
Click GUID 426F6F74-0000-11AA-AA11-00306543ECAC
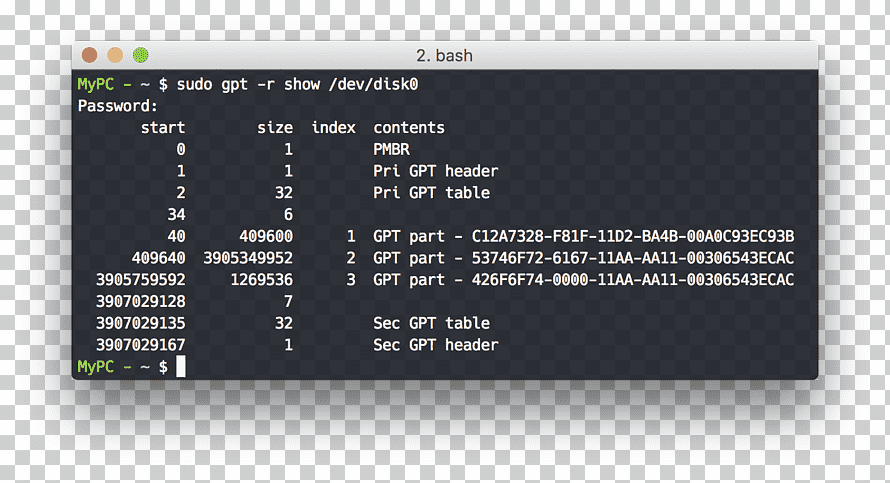pyautogui.click(x=633, y=279)
